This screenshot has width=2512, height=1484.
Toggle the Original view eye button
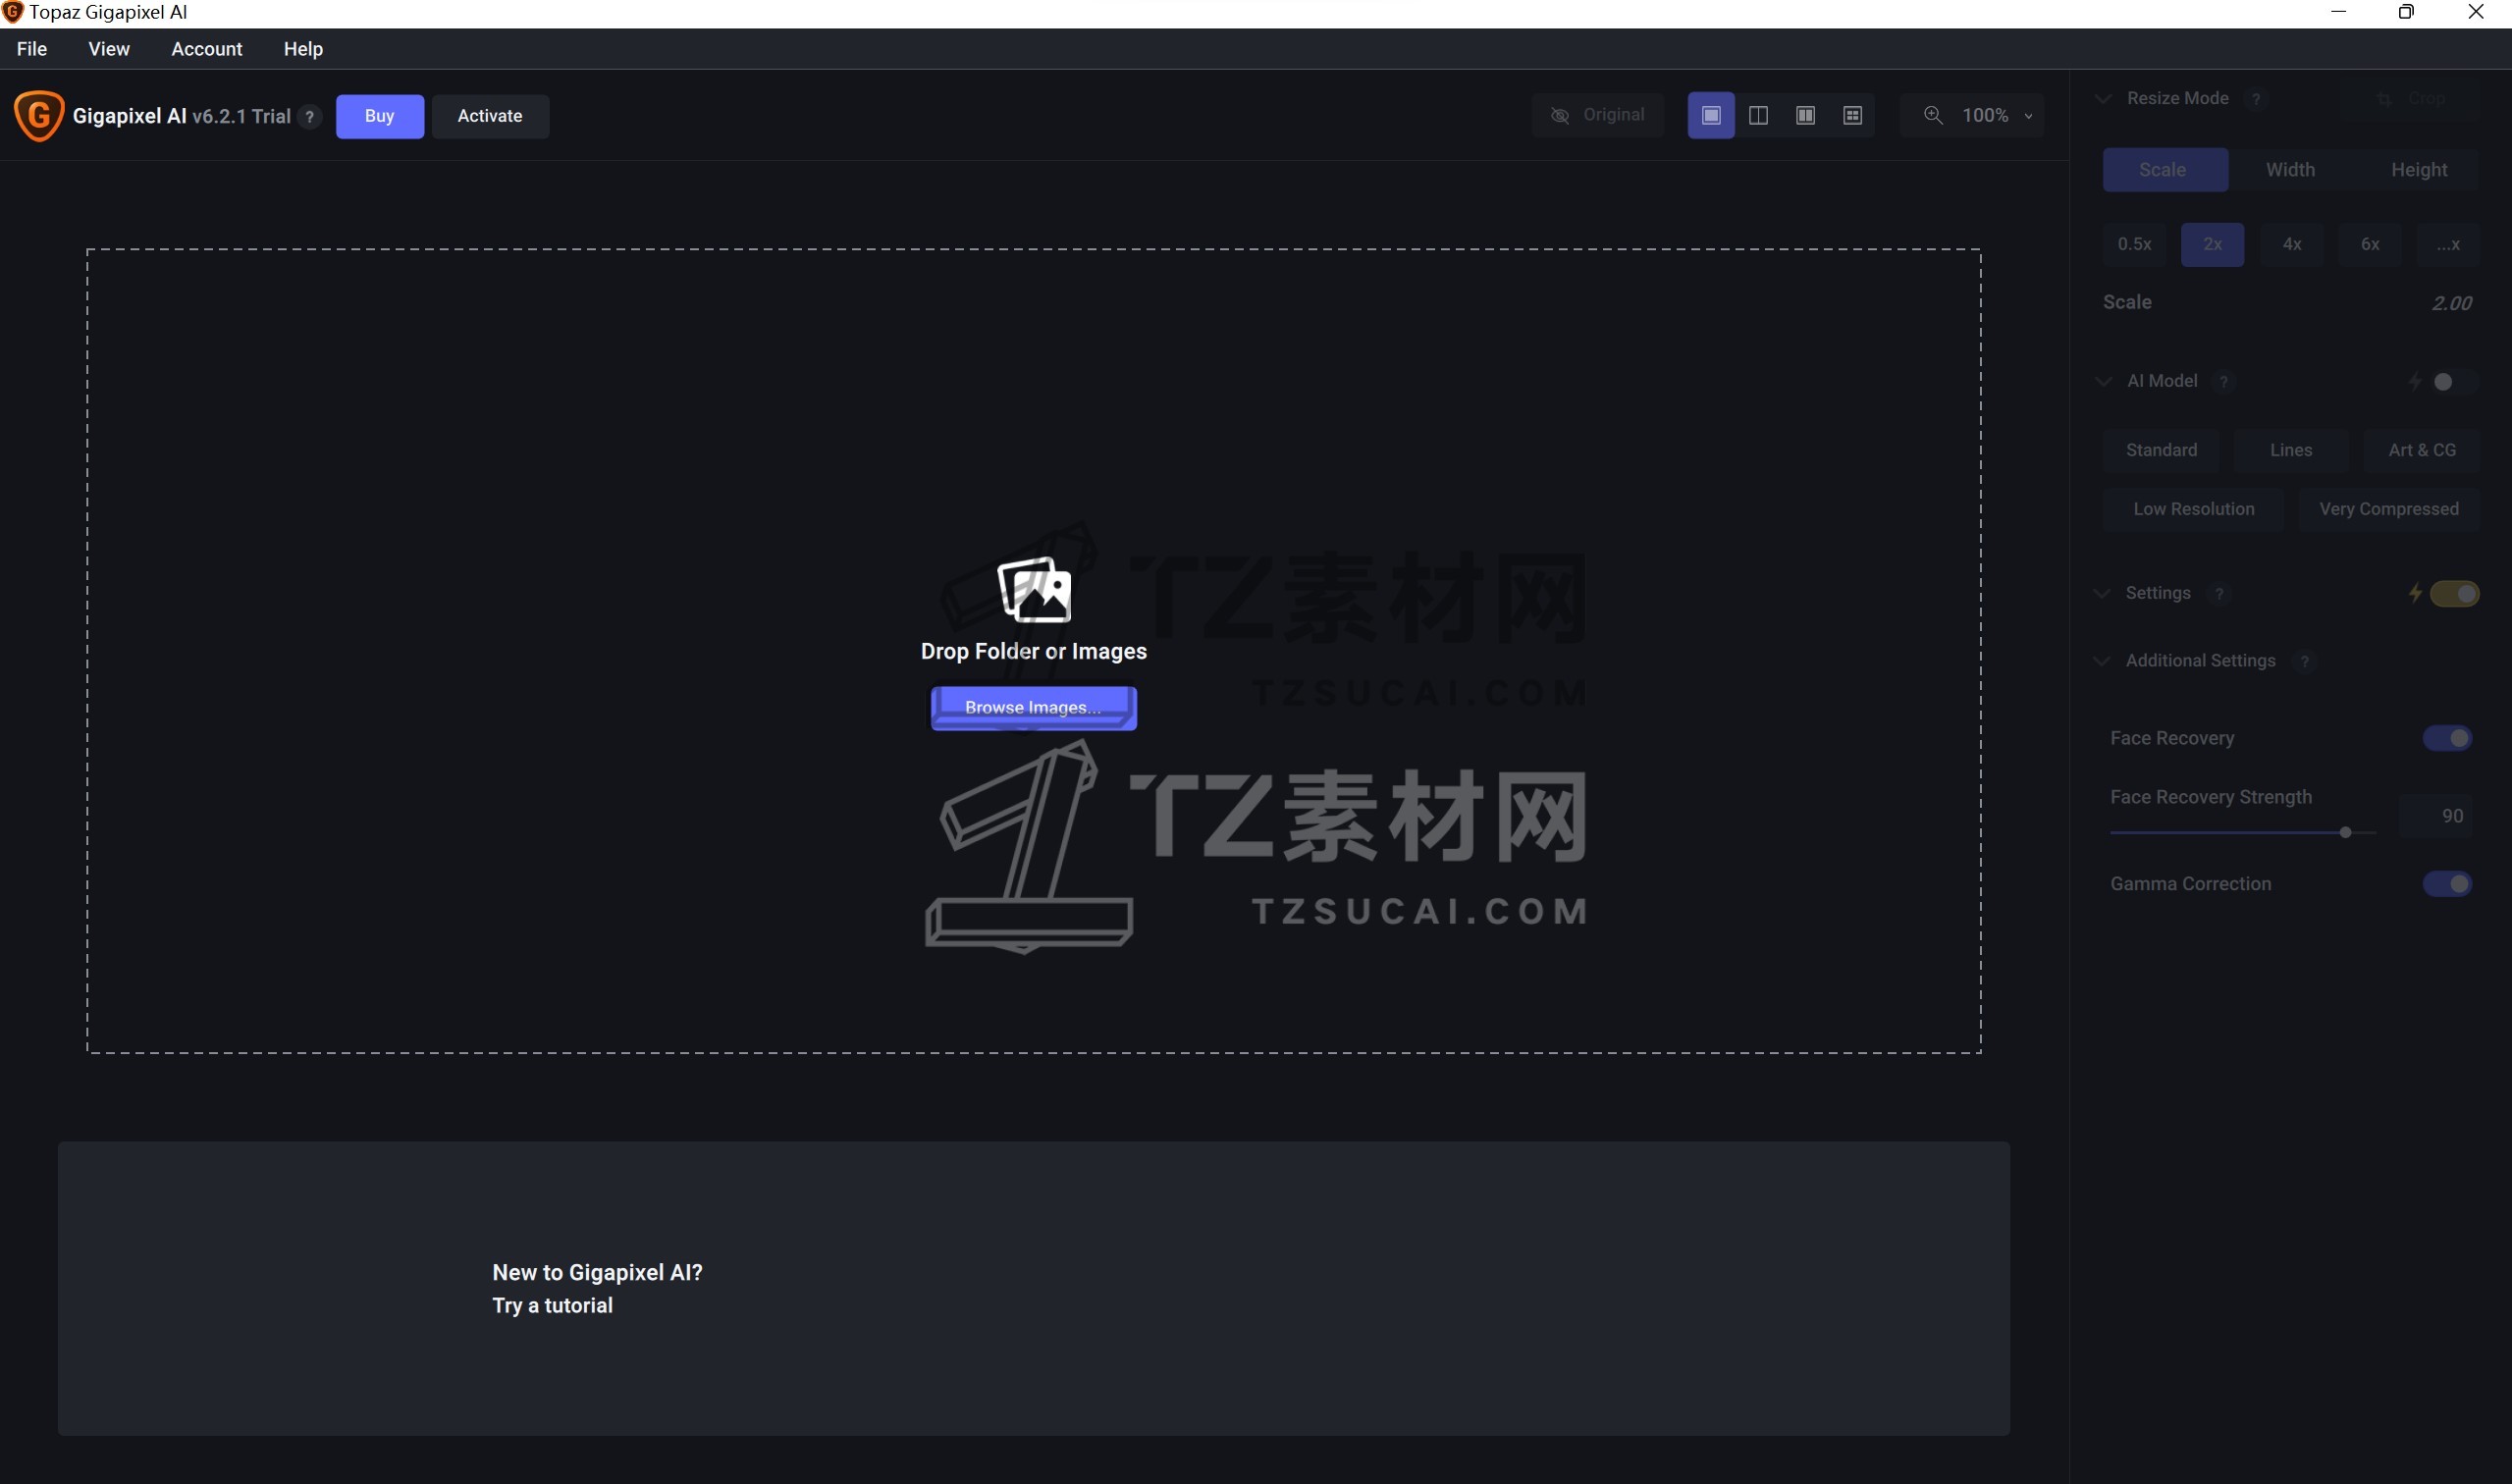point(1598,116)
